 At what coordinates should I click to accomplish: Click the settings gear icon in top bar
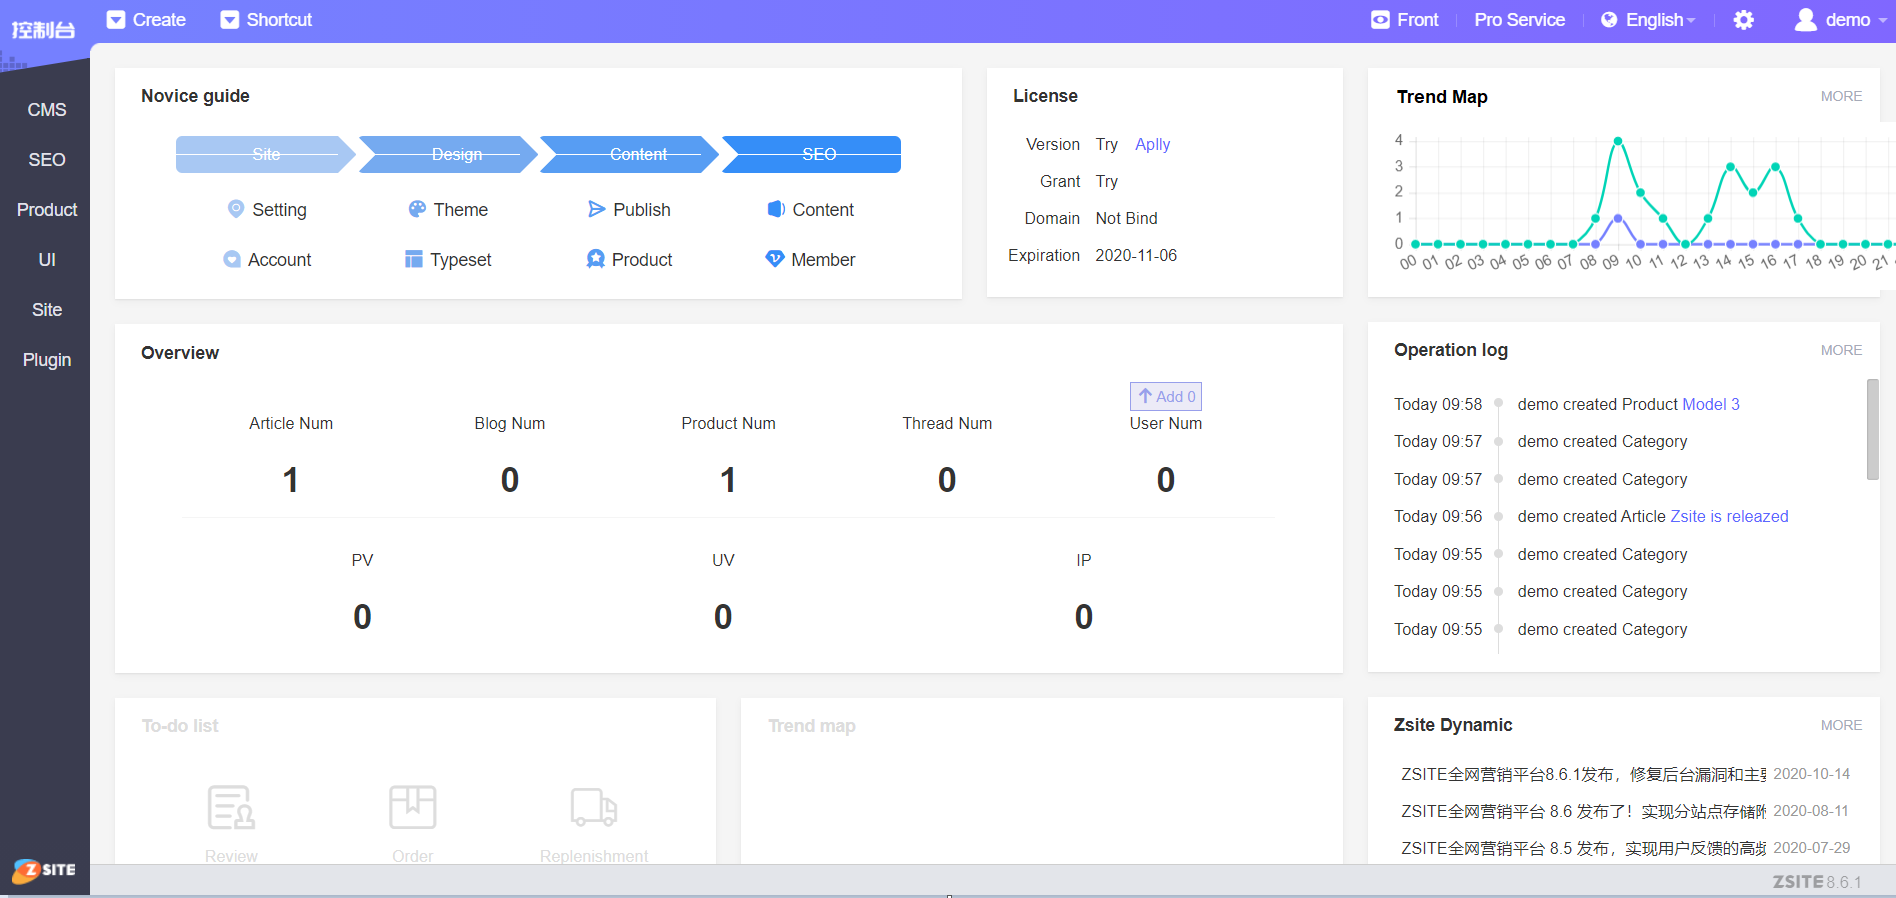(1743, 20)
